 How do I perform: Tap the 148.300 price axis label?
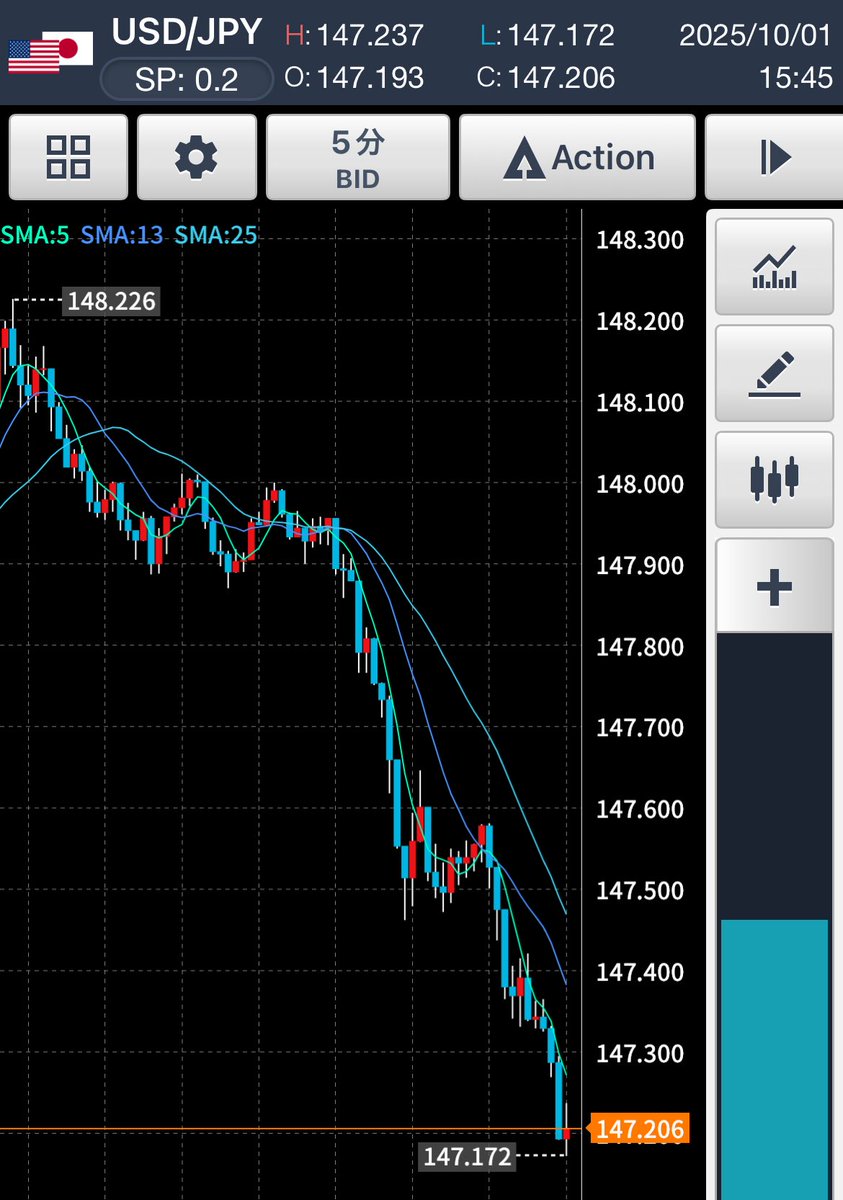640,240
